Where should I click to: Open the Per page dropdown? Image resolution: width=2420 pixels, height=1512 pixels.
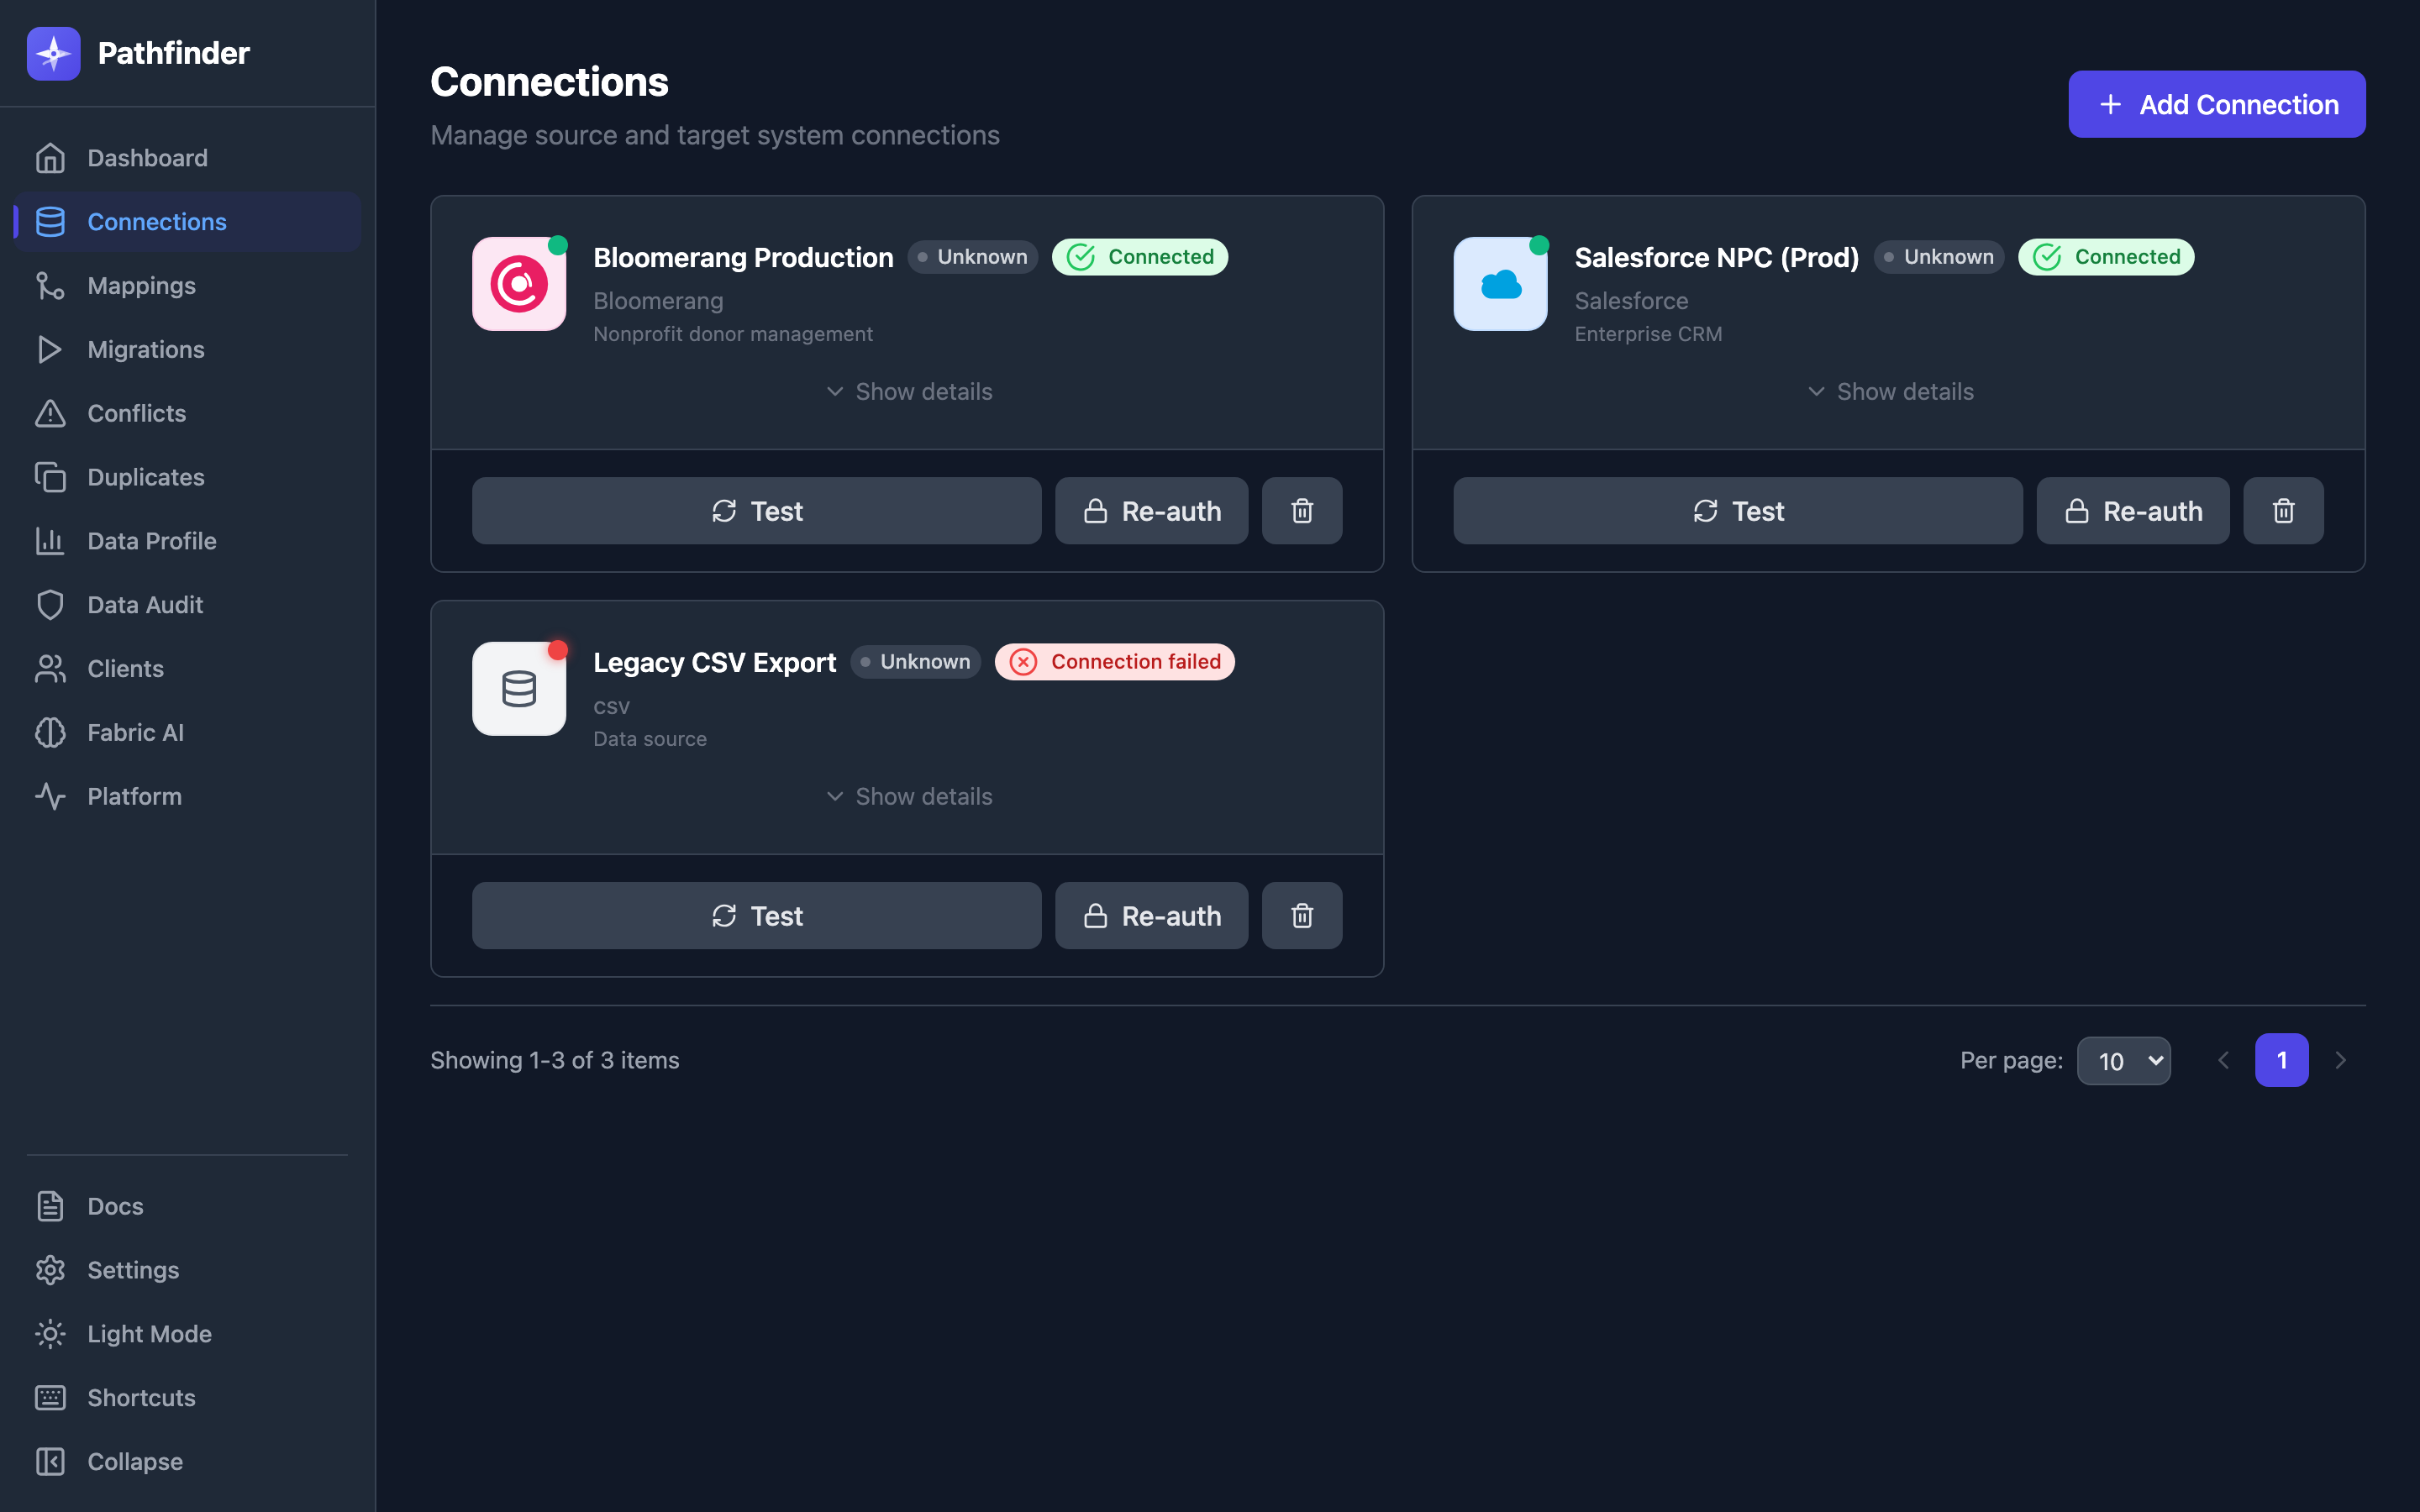tap(2125, 1060)
